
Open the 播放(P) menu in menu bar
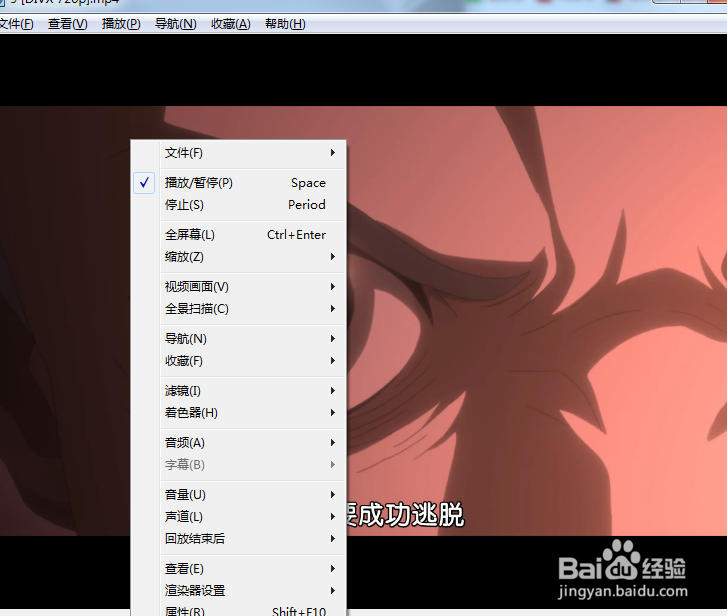(x=121, y=24)
